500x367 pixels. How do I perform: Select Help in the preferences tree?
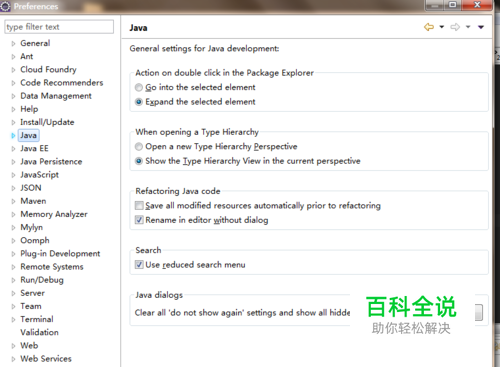click(x=29, y=109)
